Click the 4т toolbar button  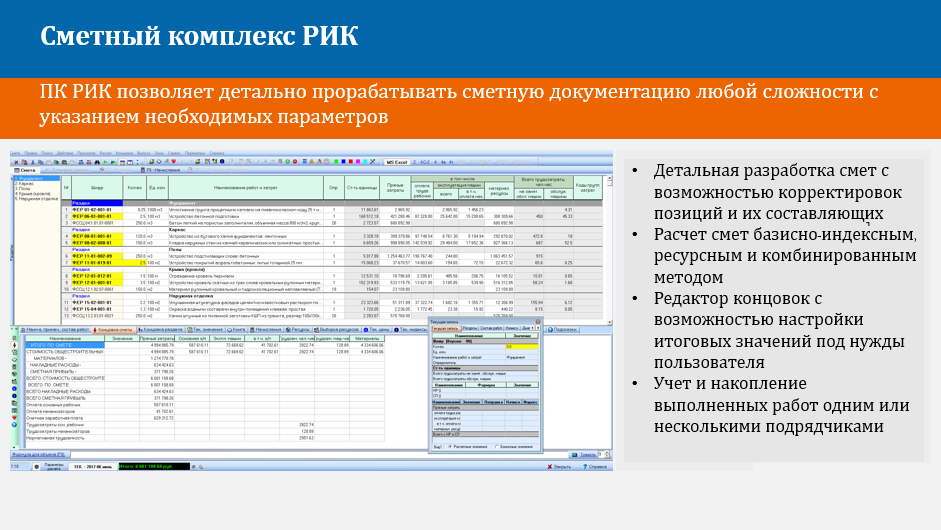pos(451,162)
